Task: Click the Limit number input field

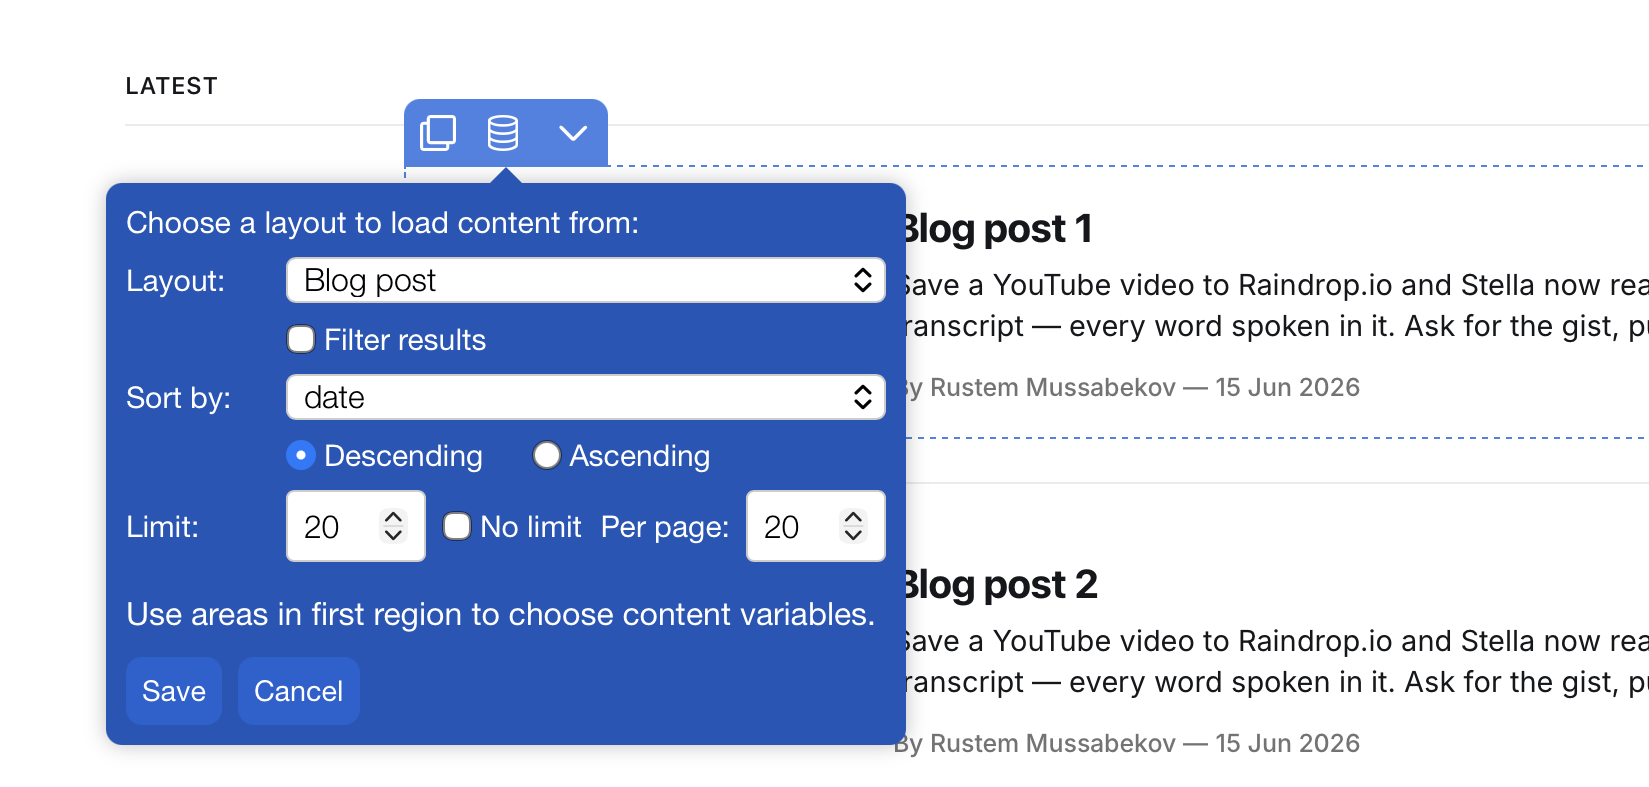Action: (356, 526)
